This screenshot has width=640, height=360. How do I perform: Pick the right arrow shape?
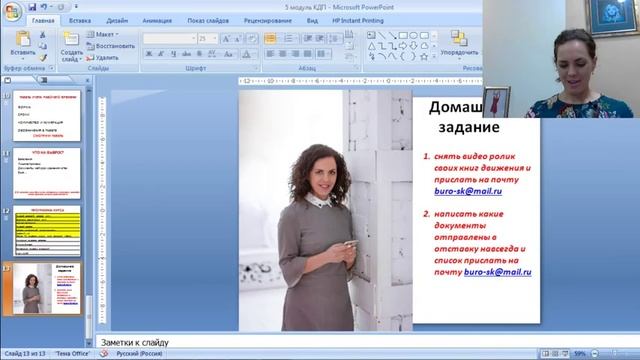click(403, 46)
